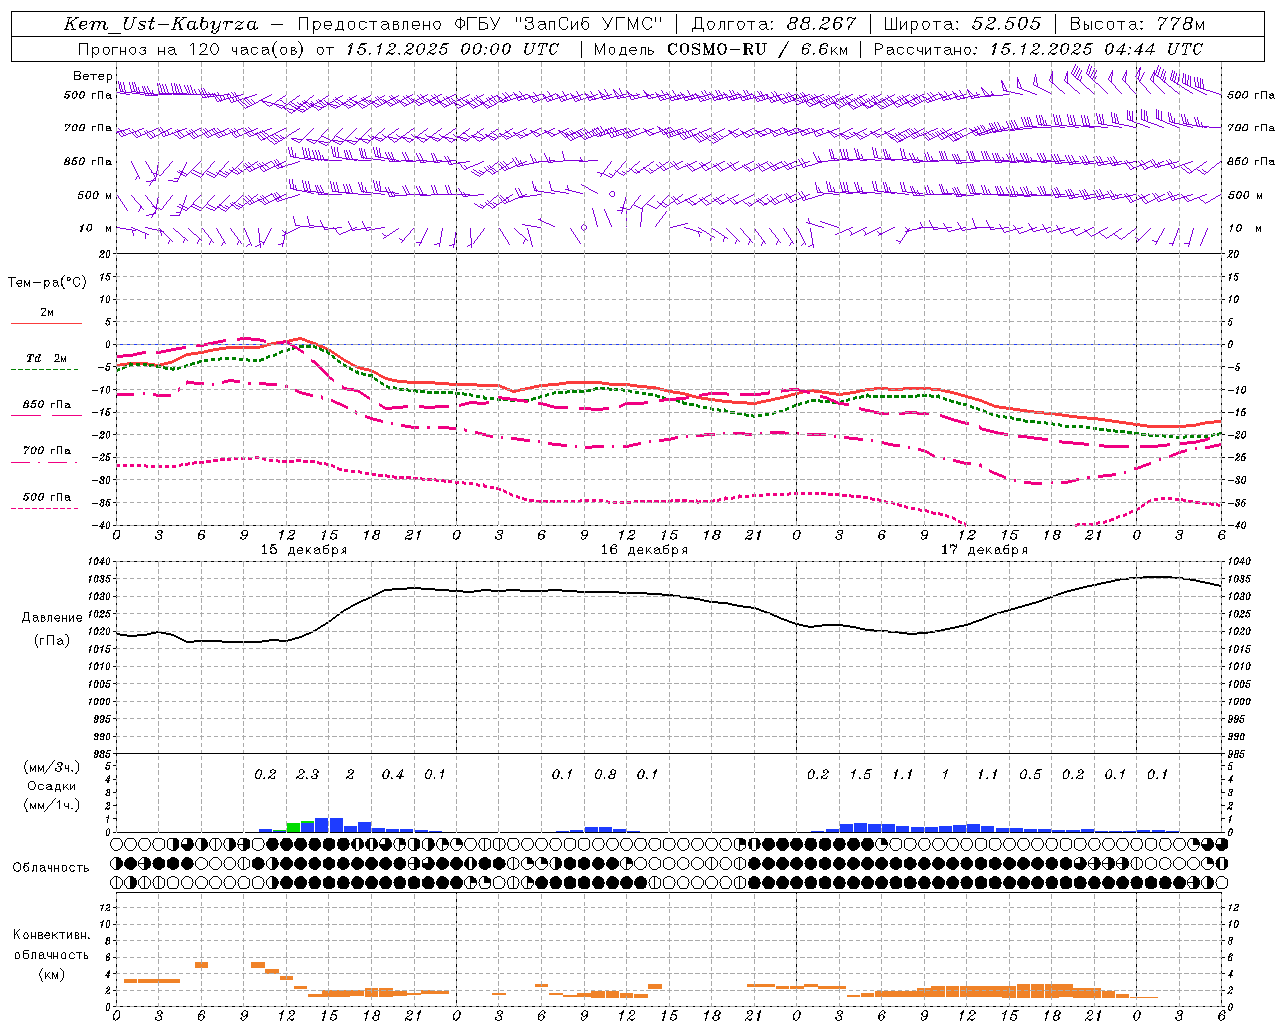Click the 2м solid red legend line
The image size is (1280, 1024).
point(46,323)
